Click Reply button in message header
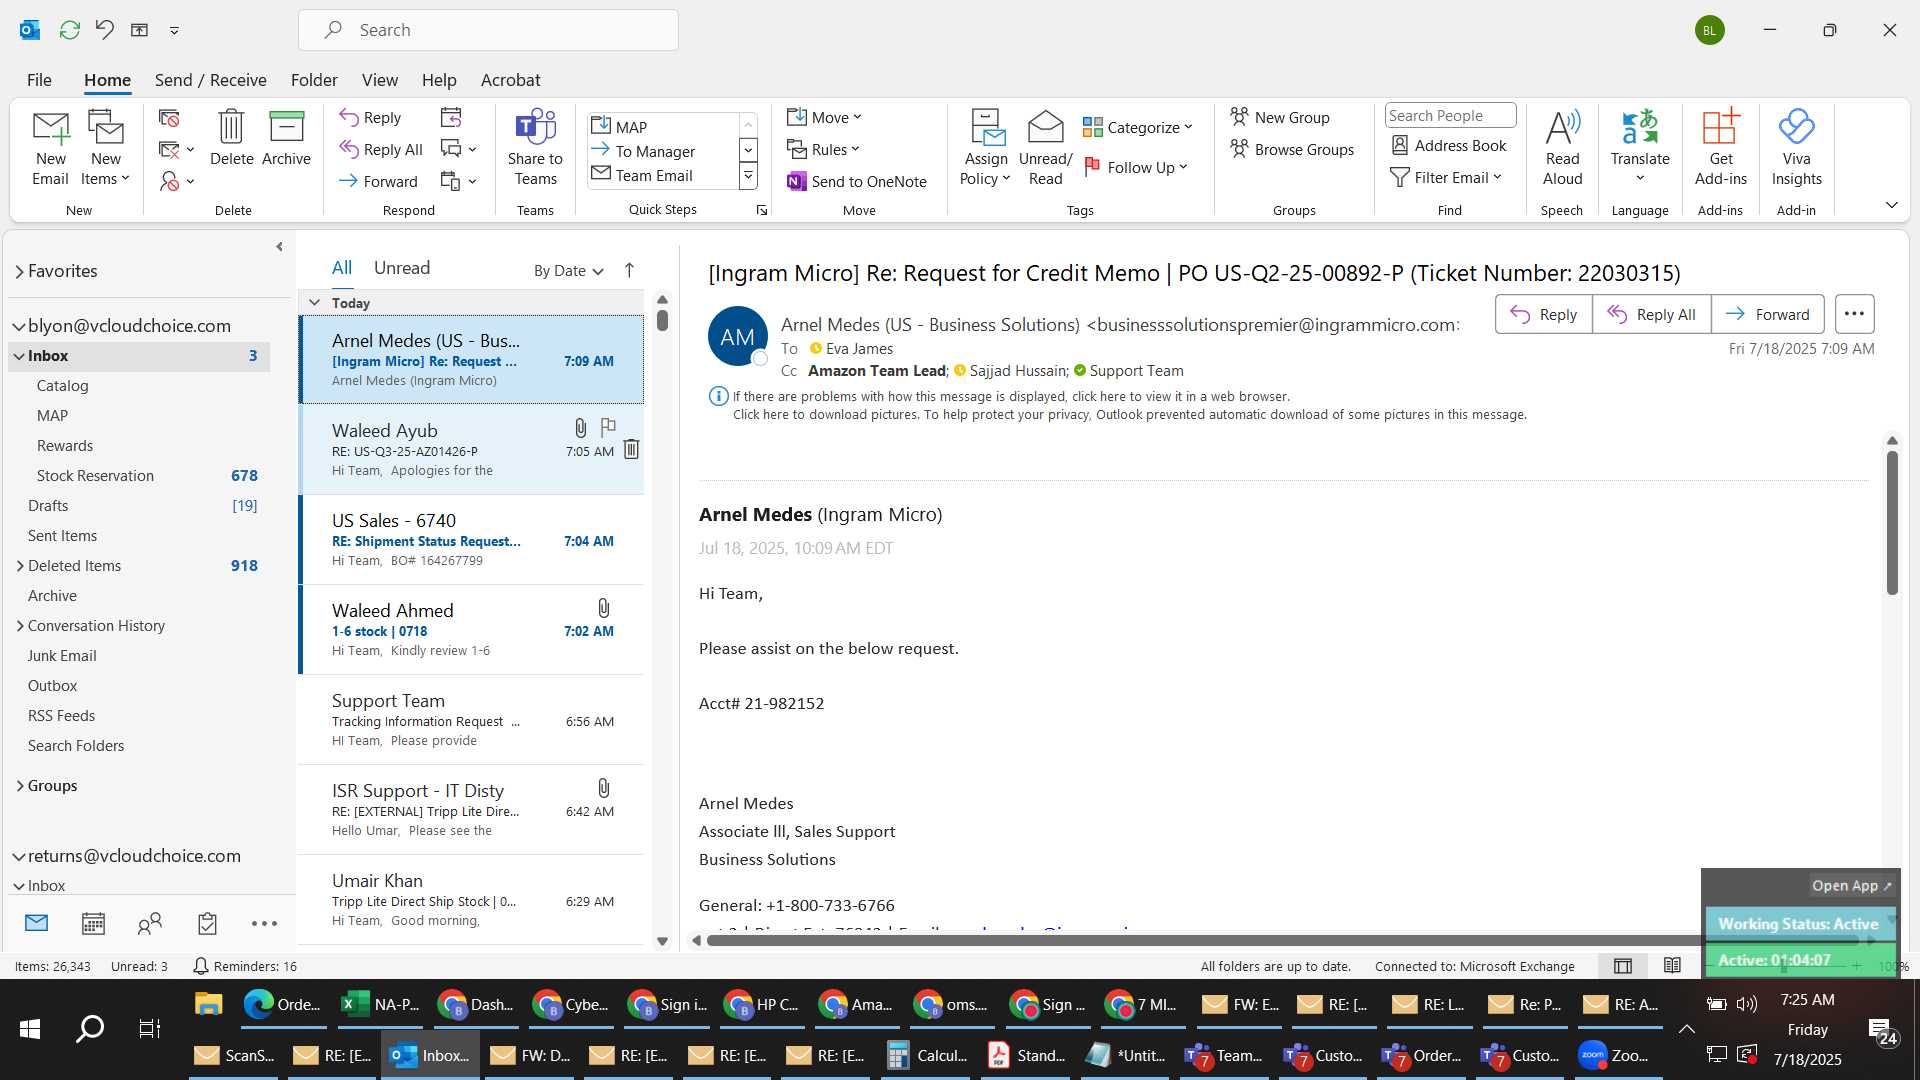This screenshot has height=1080, width=1920. pos(1543,314)
